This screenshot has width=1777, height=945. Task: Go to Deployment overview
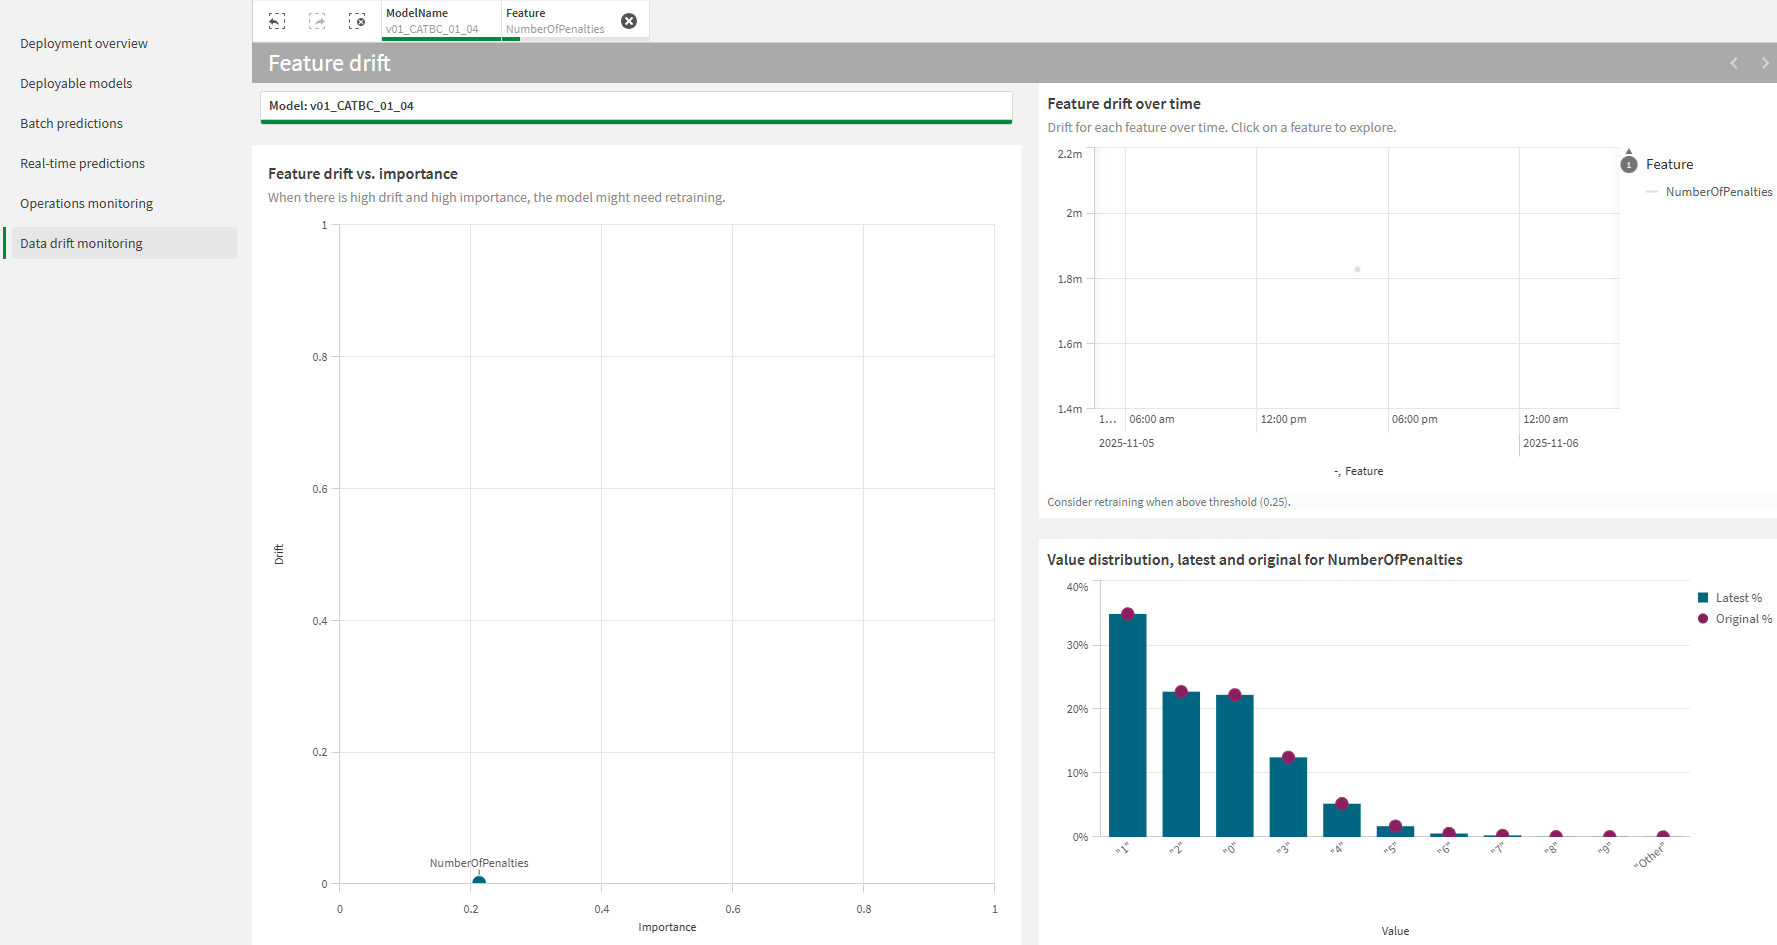(x=84, y=43)
